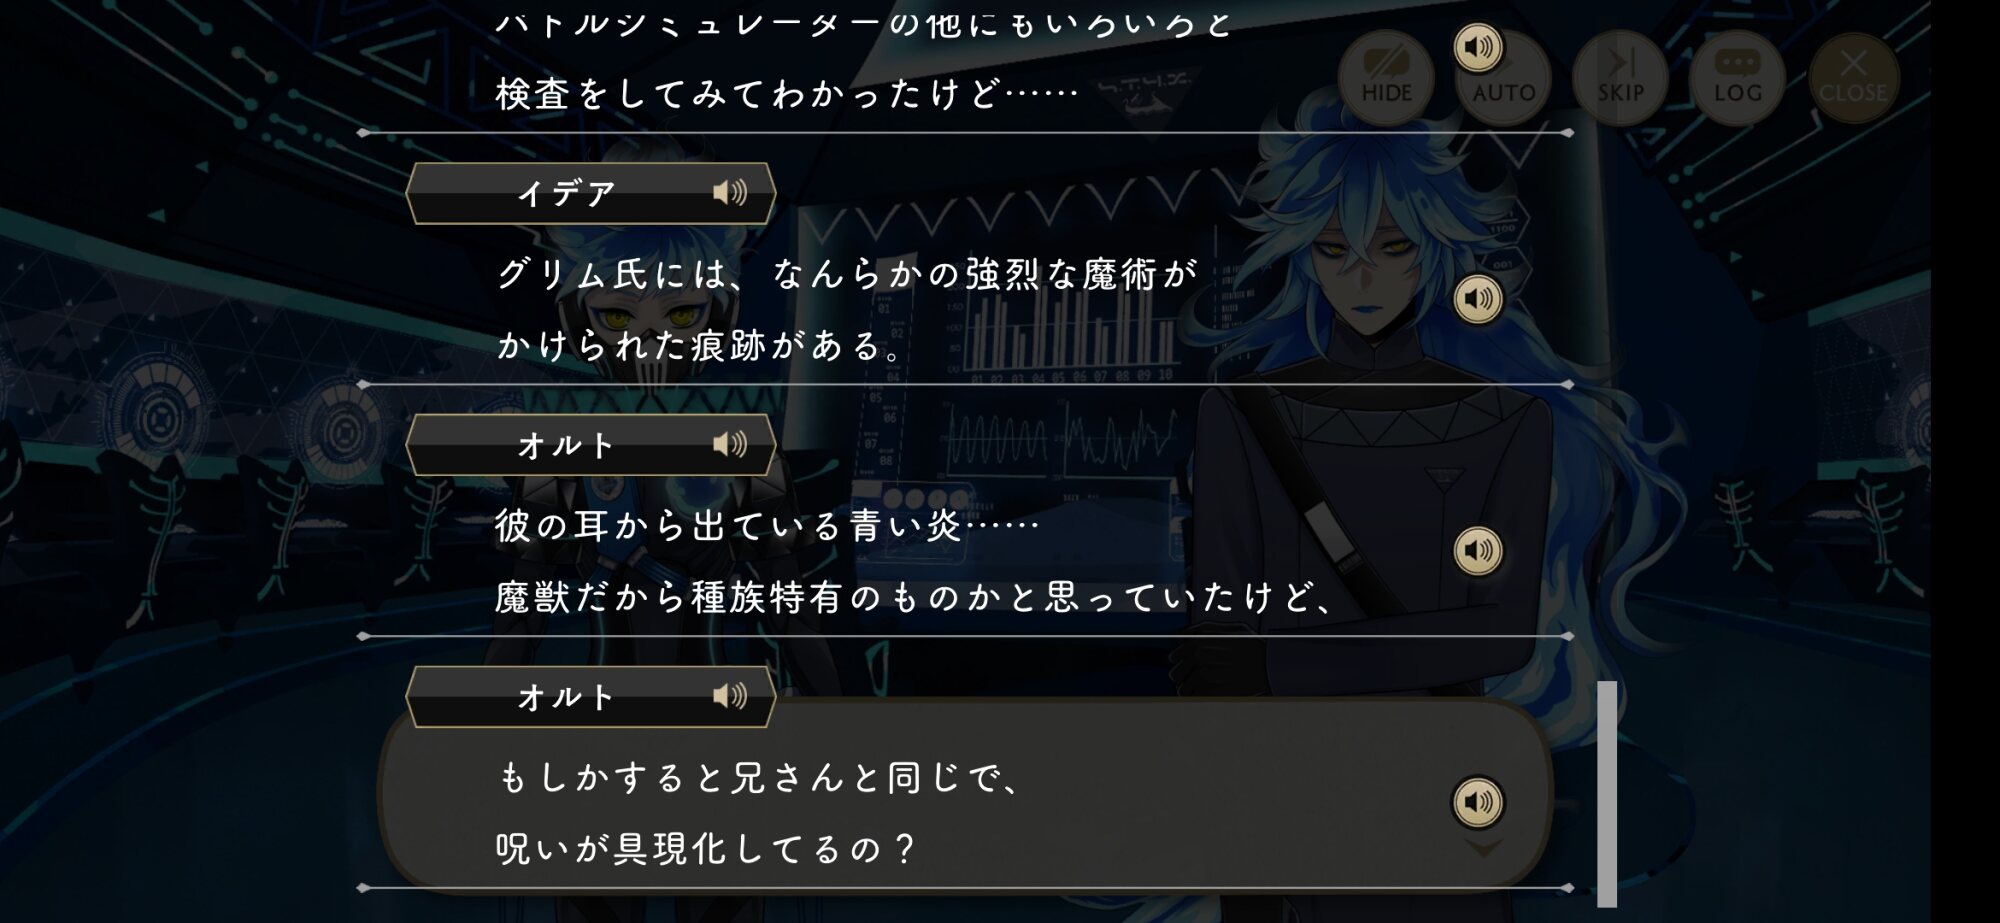Play voice for Idia's グリム氏 dialogue line

[1478, 298]
